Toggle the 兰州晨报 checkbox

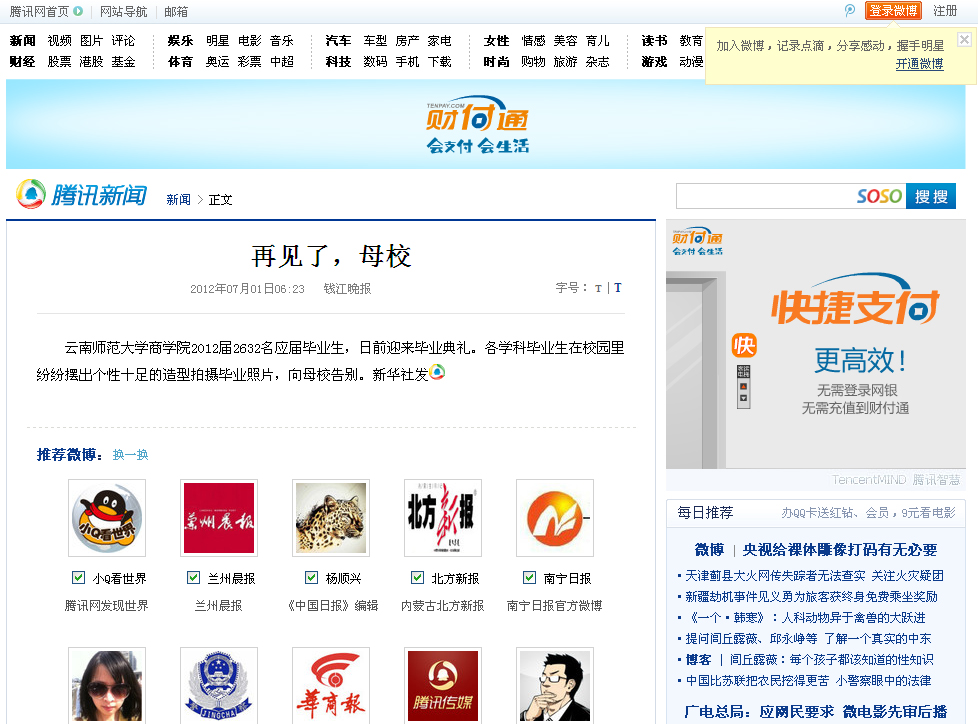point(193,577)
